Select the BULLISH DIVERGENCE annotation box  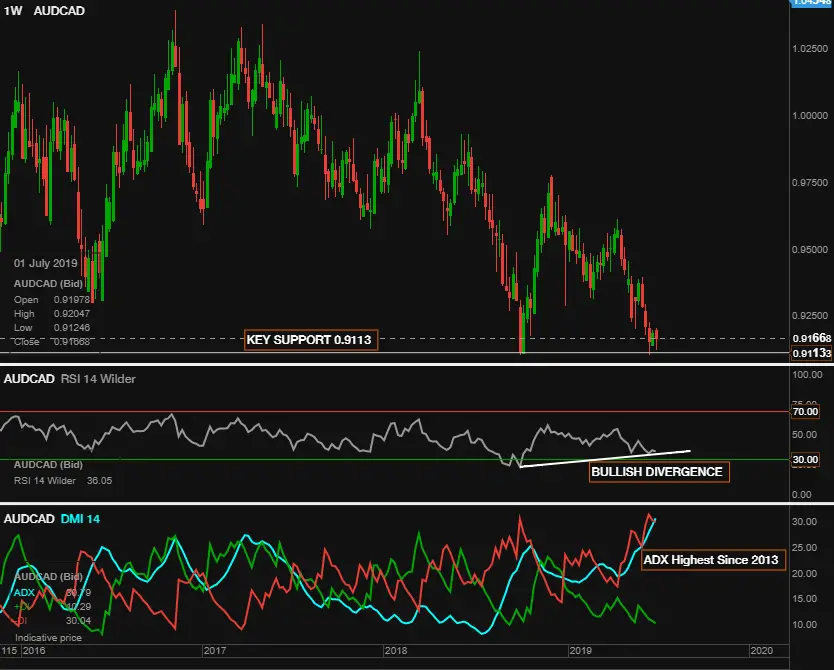(x=659, y=472)
